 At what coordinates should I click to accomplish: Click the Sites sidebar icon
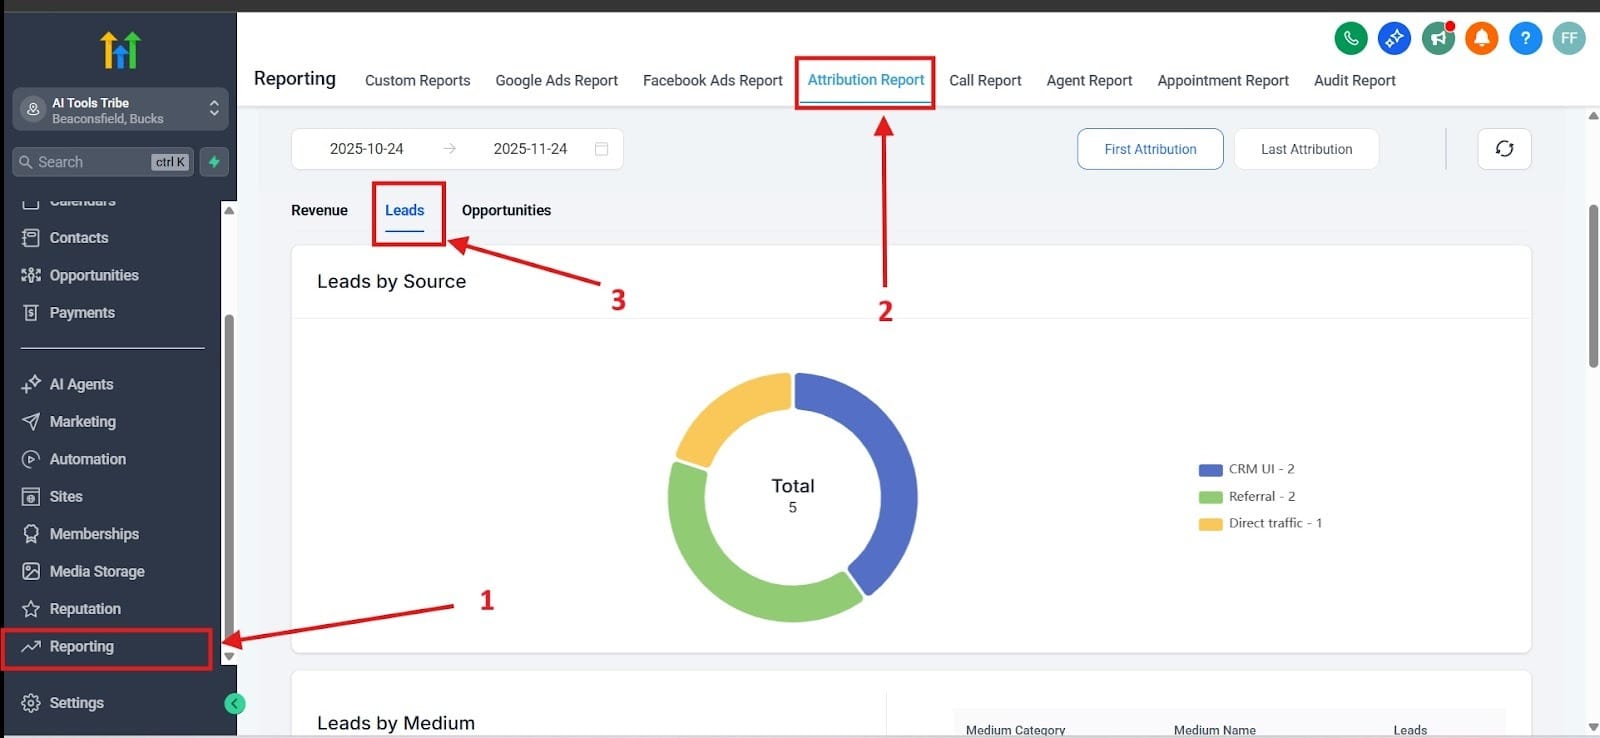(x=31, y=497)
